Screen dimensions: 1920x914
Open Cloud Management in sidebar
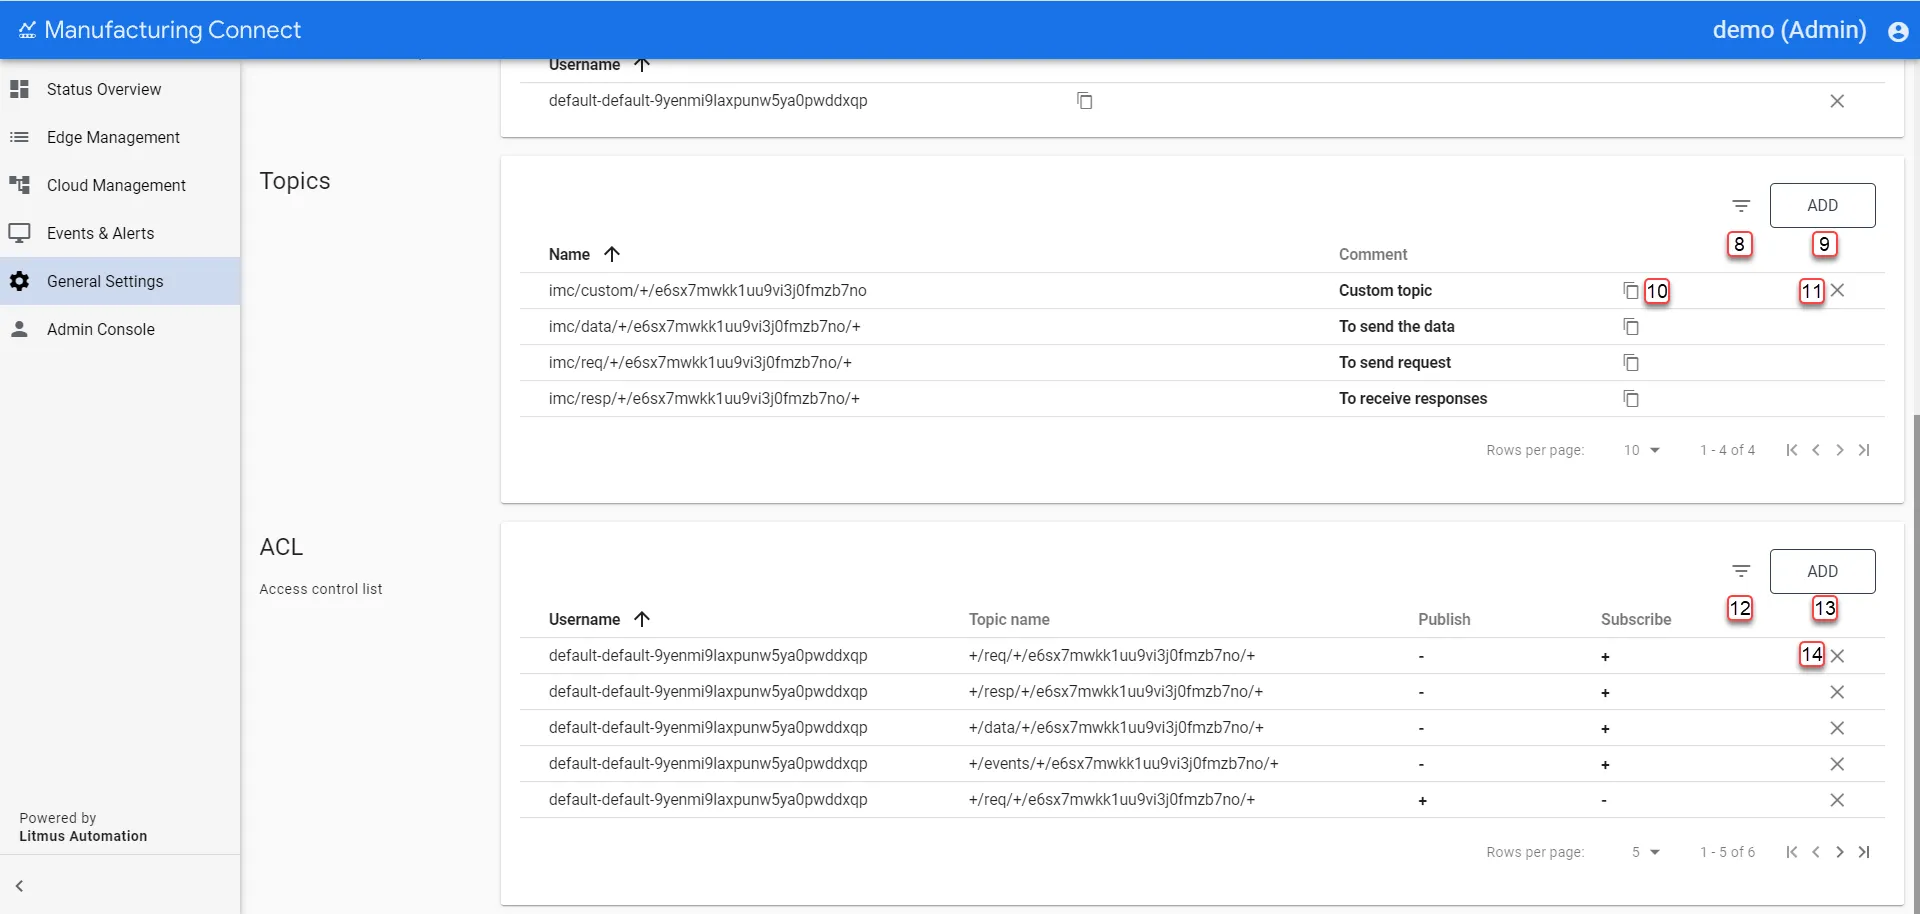coord(120,185)
